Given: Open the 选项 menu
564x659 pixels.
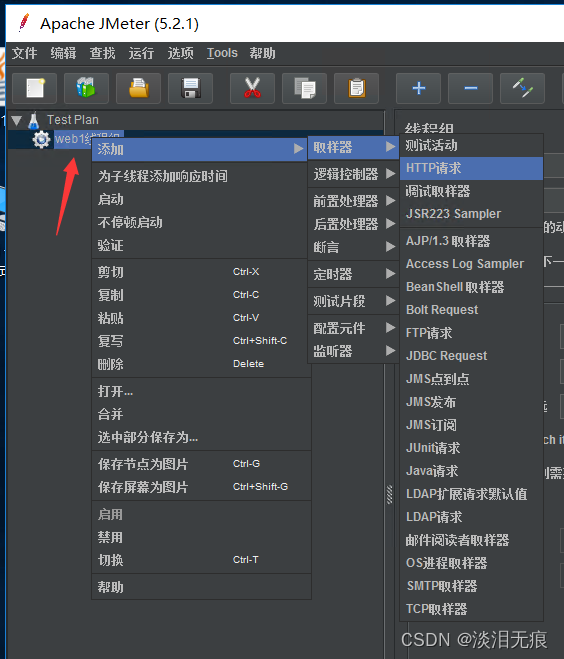Looking at the screenshot, I should [180, 53].
